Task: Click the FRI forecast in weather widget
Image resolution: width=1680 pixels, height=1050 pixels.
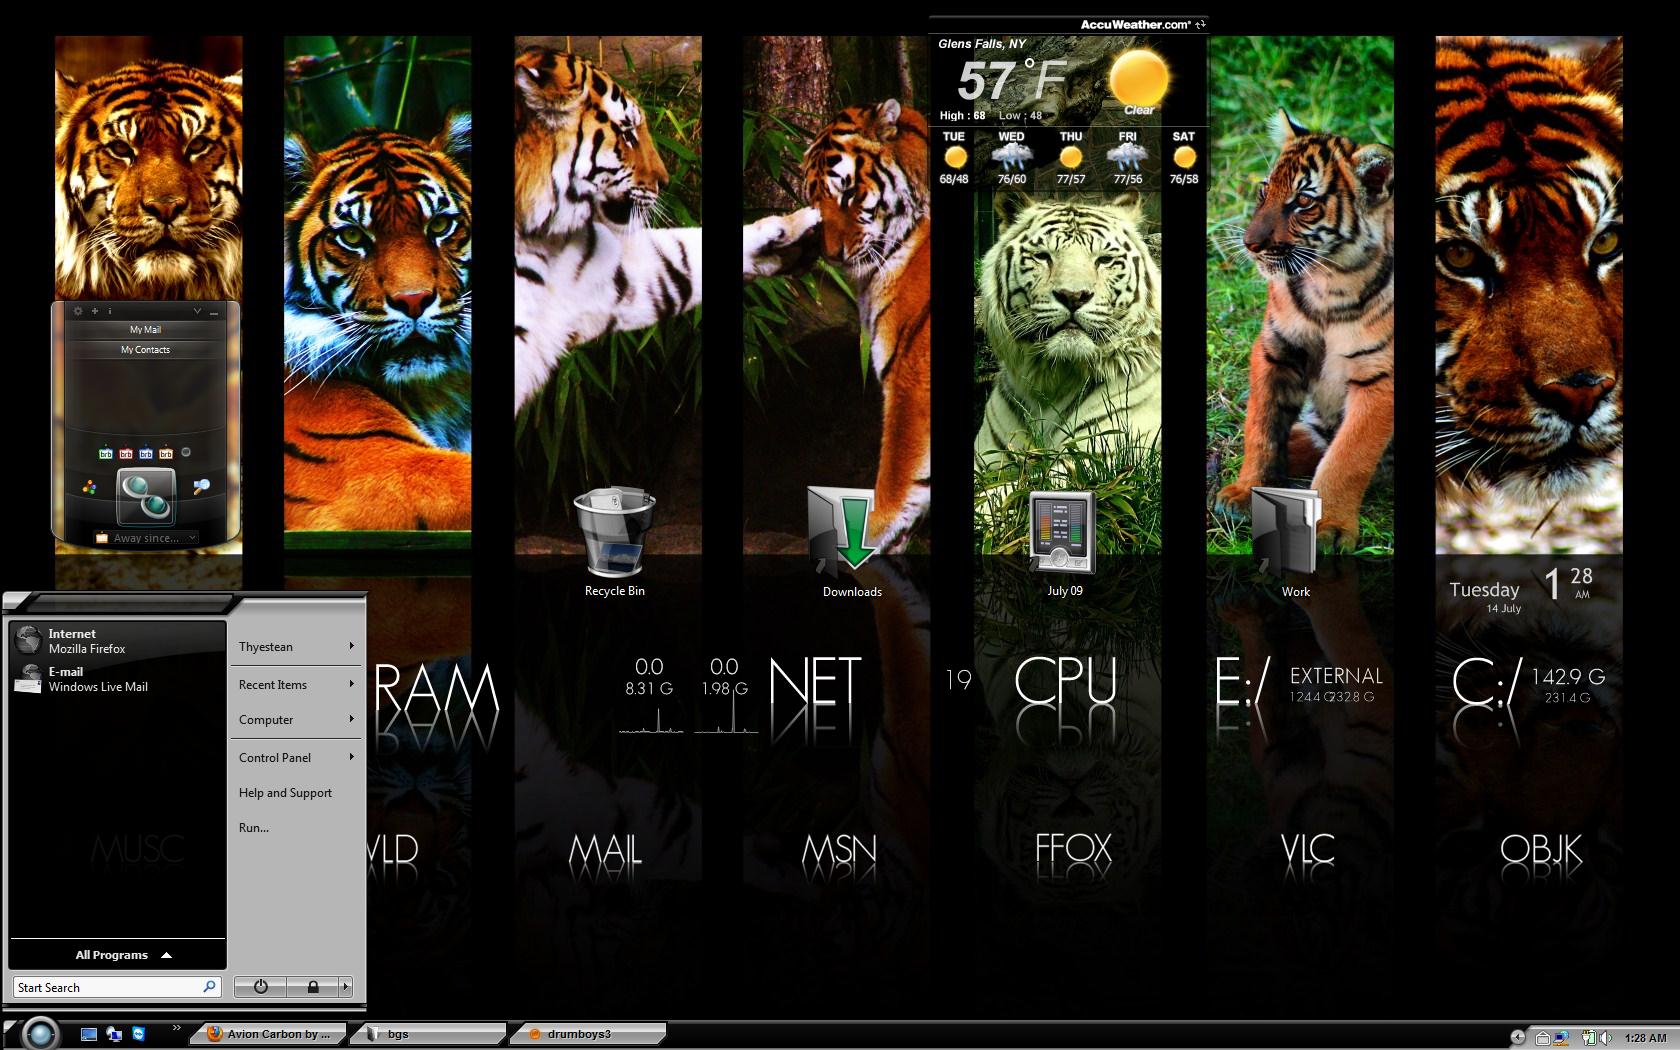Action: pos(1127,158)
